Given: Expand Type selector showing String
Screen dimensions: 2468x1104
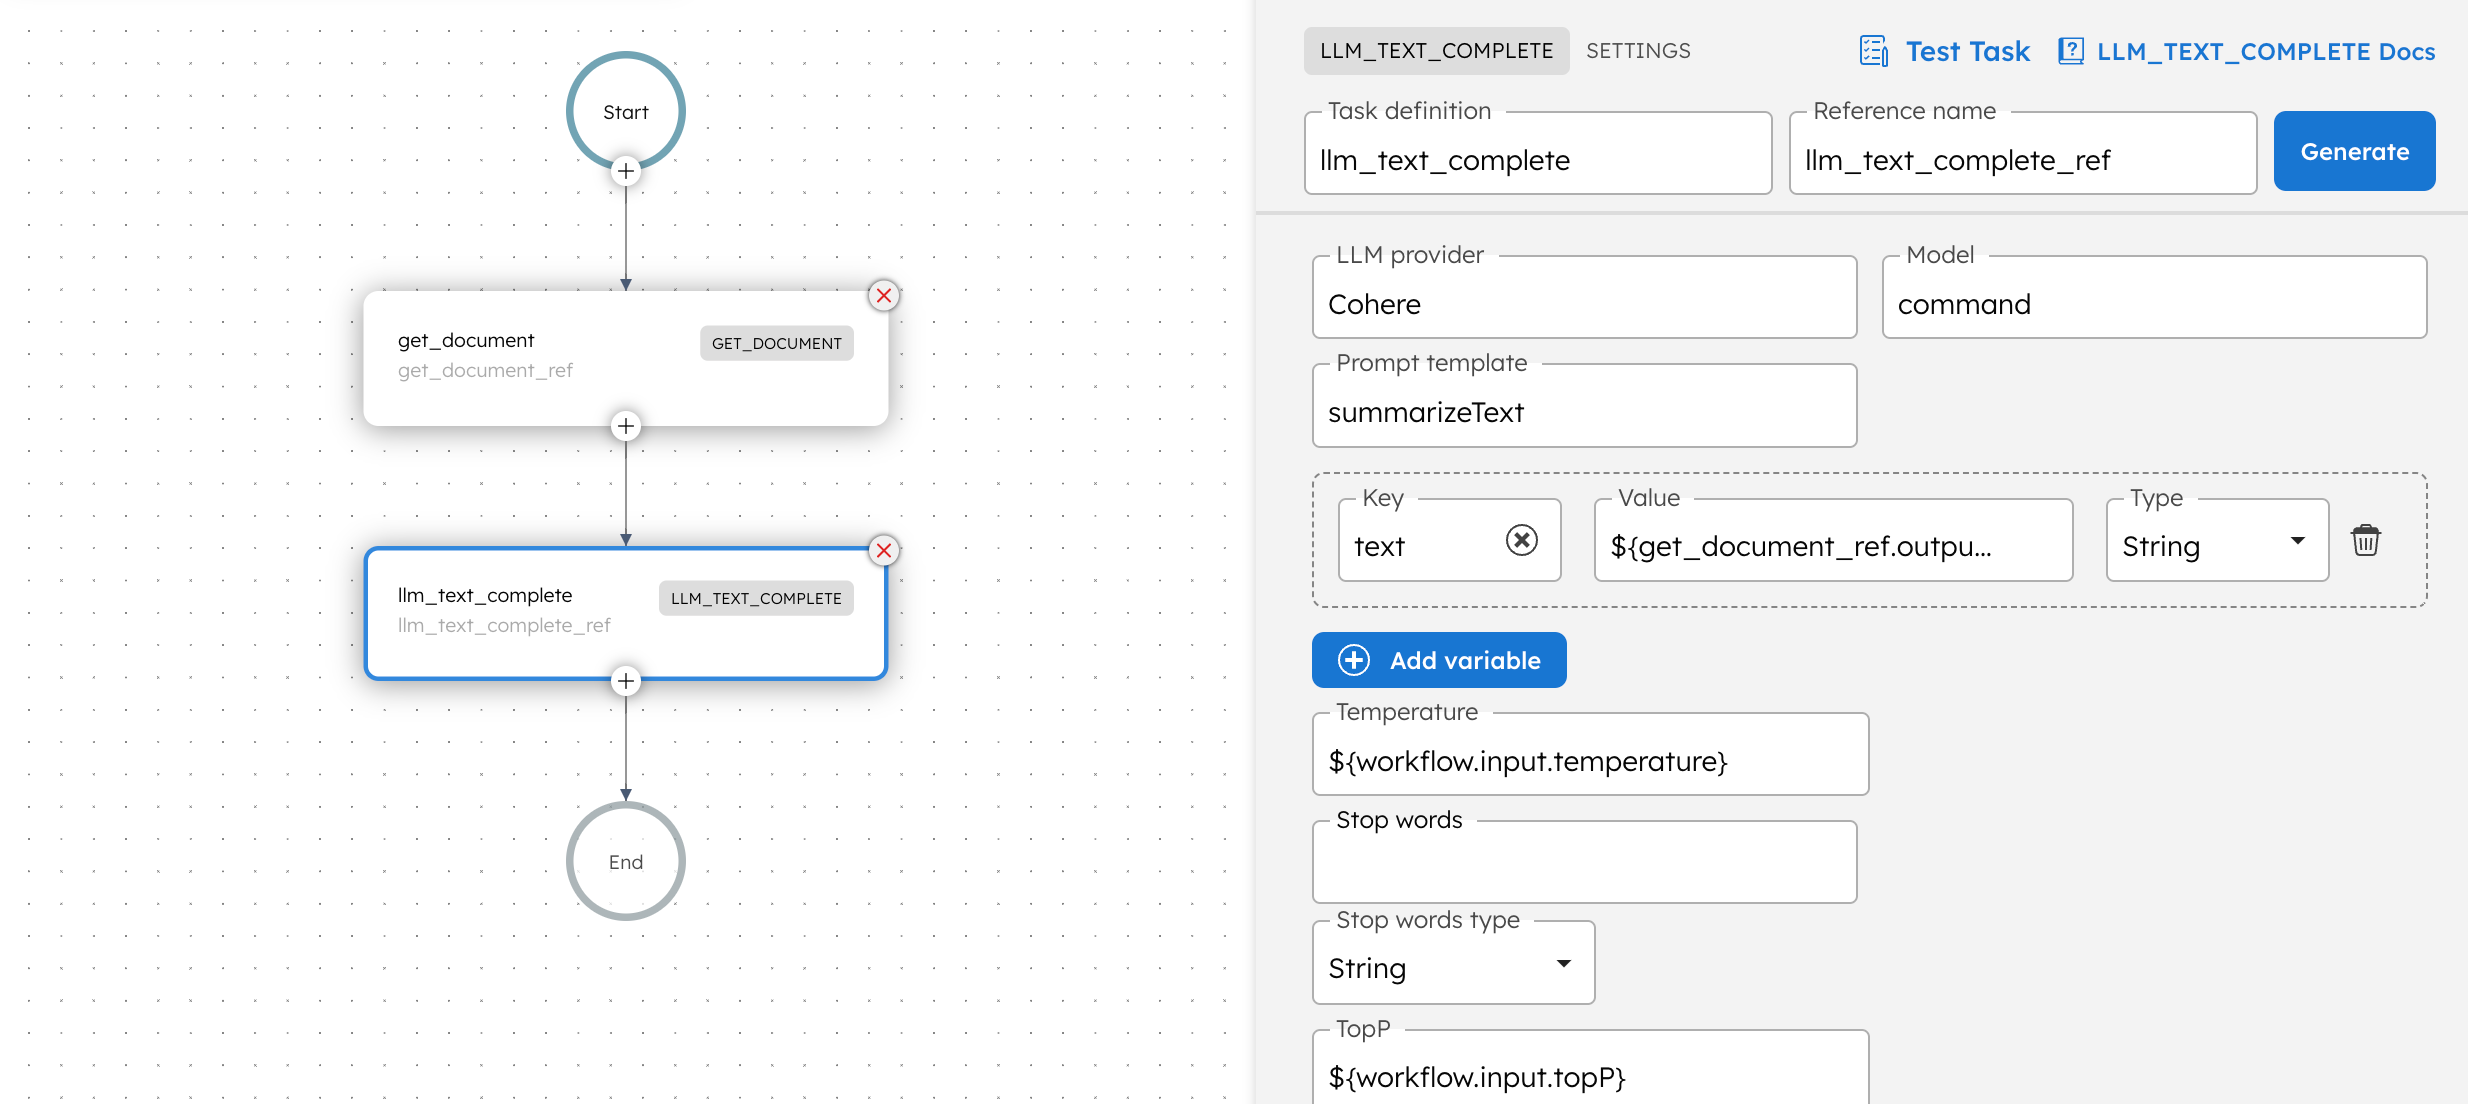Looking at the screenshot, I should click(x=2297, y=545).
